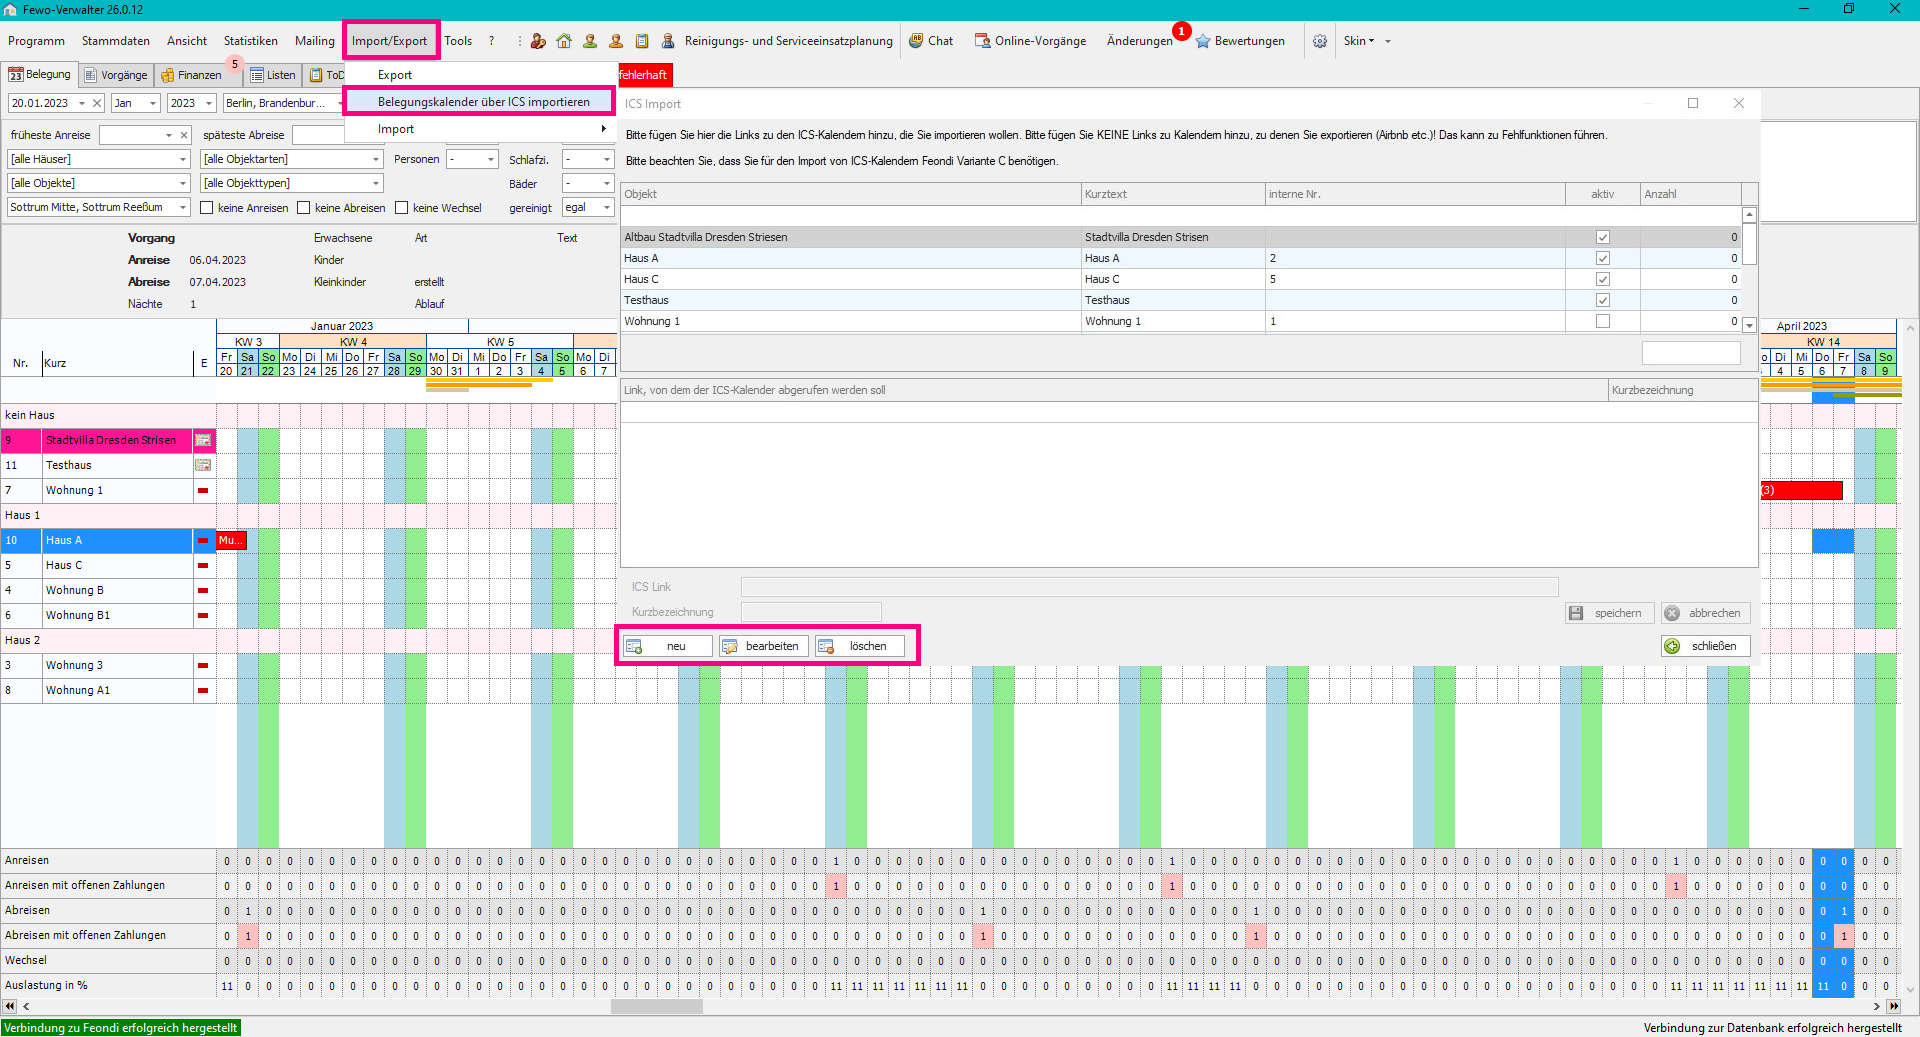The height and width of the screenshot is (1037, 1920).
Task: Click the red marker icon for Wohnung A1
Action: click(x=203, y=690)
